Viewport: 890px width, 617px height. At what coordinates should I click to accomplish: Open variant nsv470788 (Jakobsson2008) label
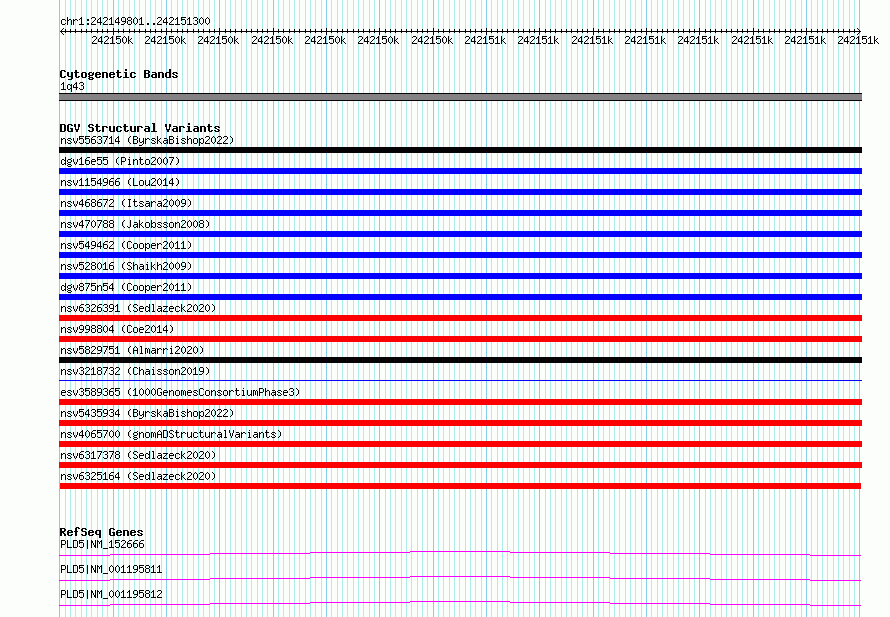pyautogui.click(x=135, y=224)
